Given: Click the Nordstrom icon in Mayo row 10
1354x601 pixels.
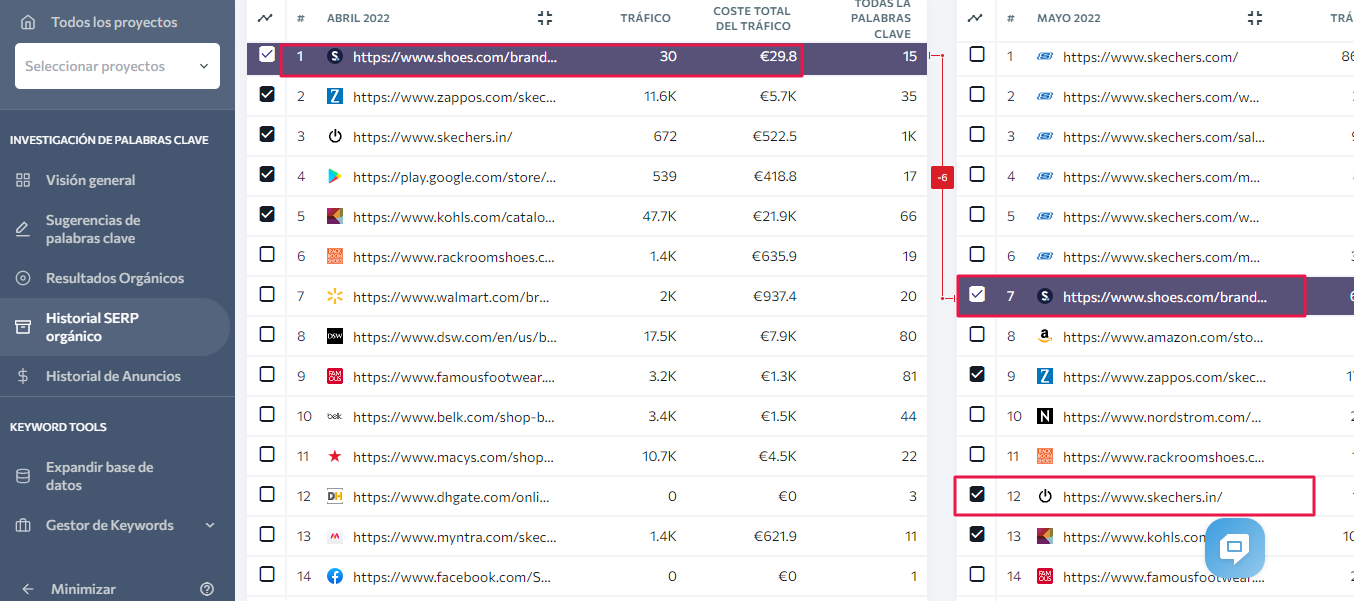Looking at the screenshot, I should tap(1045, 417).
